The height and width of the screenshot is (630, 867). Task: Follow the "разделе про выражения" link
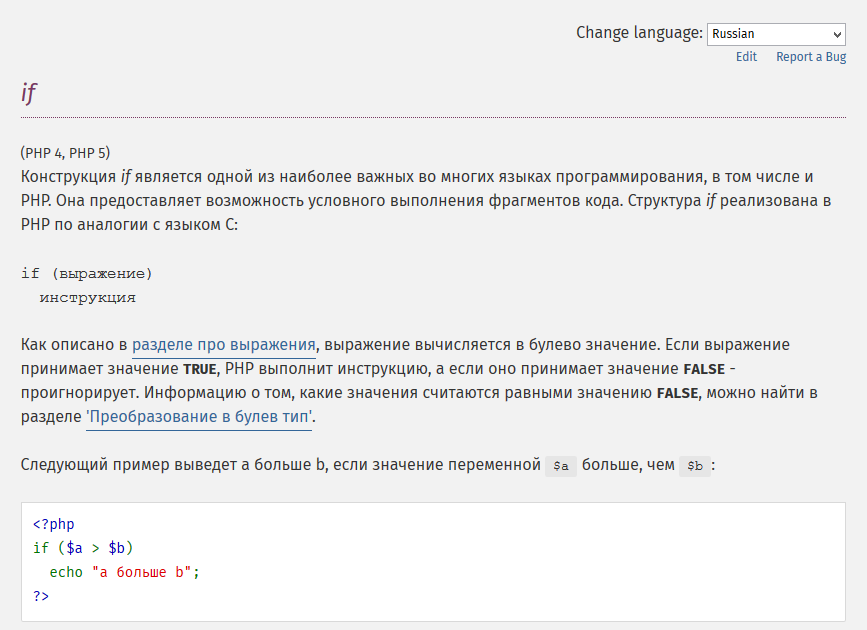[x=224, y=345]
